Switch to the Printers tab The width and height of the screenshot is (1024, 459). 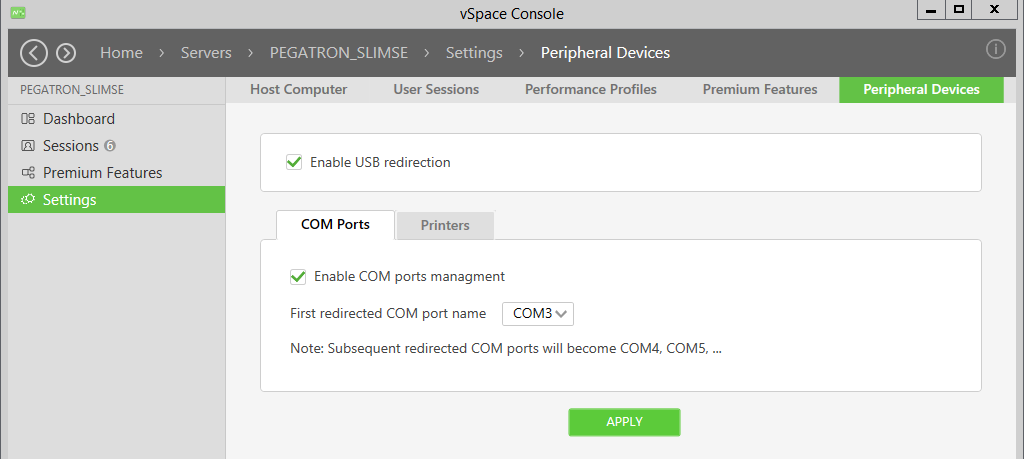445,226
